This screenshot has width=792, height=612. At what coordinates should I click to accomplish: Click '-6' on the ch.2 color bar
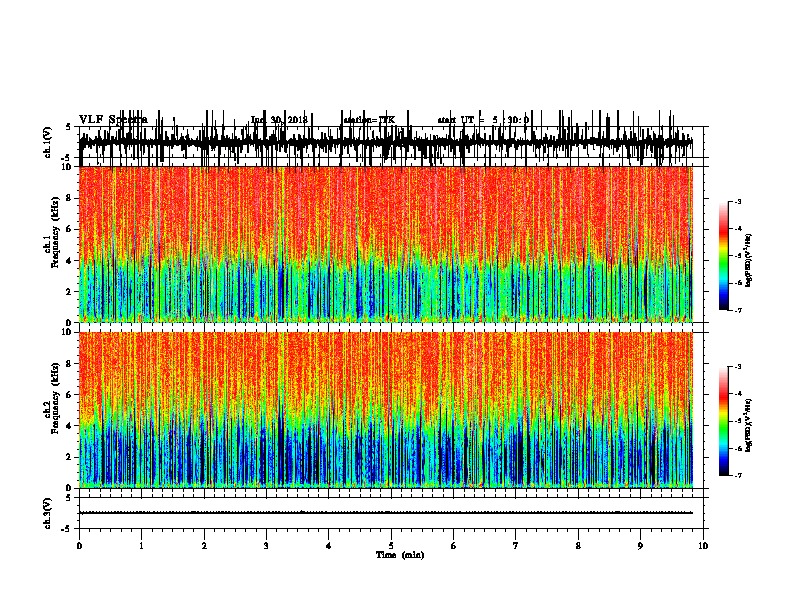click(x=737, y=448)
